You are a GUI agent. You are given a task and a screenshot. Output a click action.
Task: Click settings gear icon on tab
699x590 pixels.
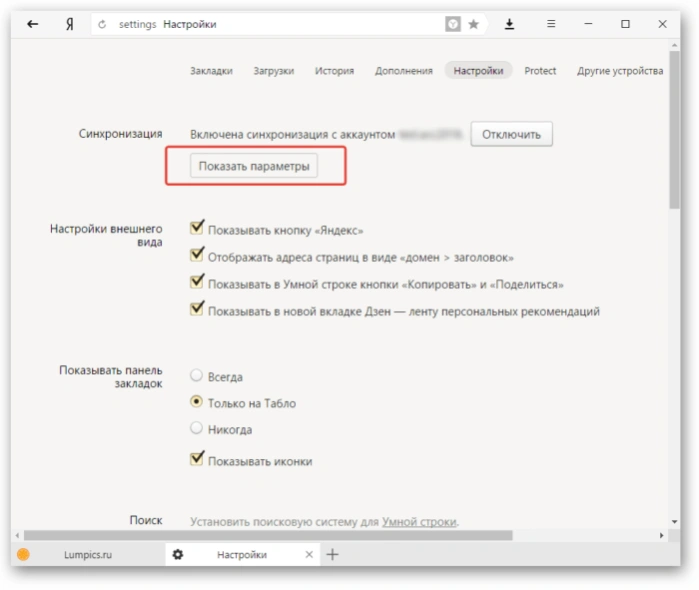tap(178, 554)
